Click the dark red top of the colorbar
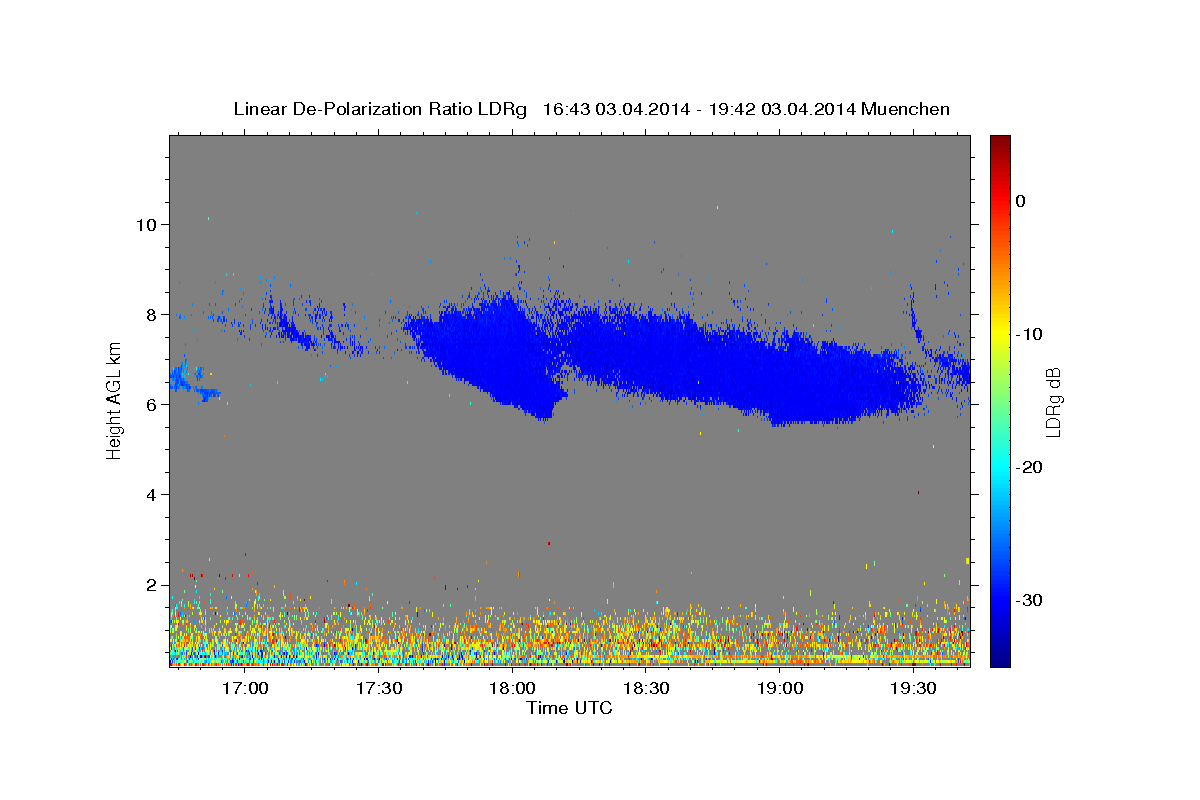Screen dimensions: 1200x800 1000,142
